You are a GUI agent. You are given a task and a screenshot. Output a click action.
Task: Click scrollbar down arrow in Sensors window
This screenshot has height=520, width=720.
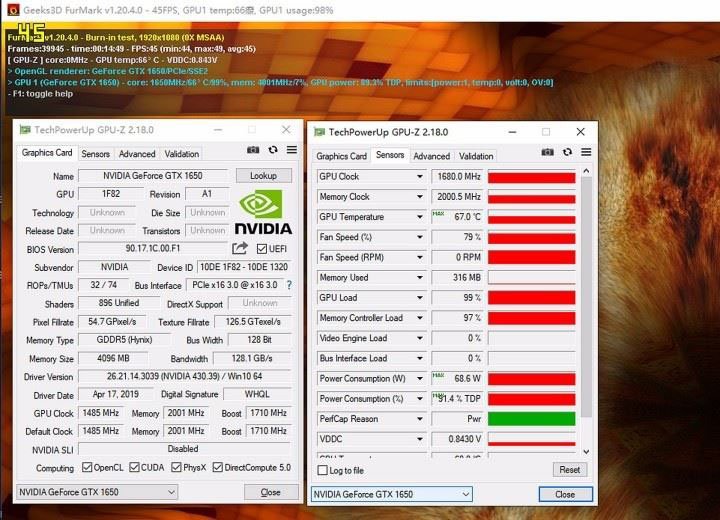[x=586, y=452]
